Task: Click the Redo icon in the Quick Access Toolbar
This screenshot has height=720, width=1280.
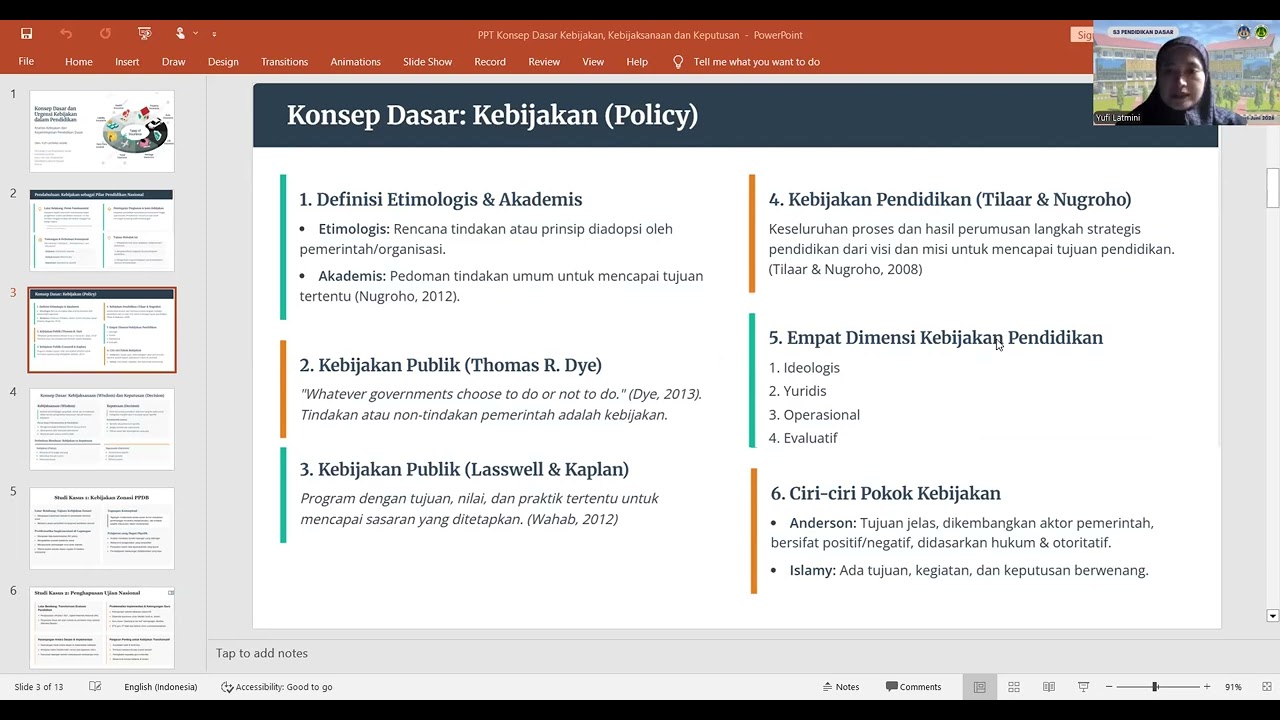Action: [x=105, y=34]
